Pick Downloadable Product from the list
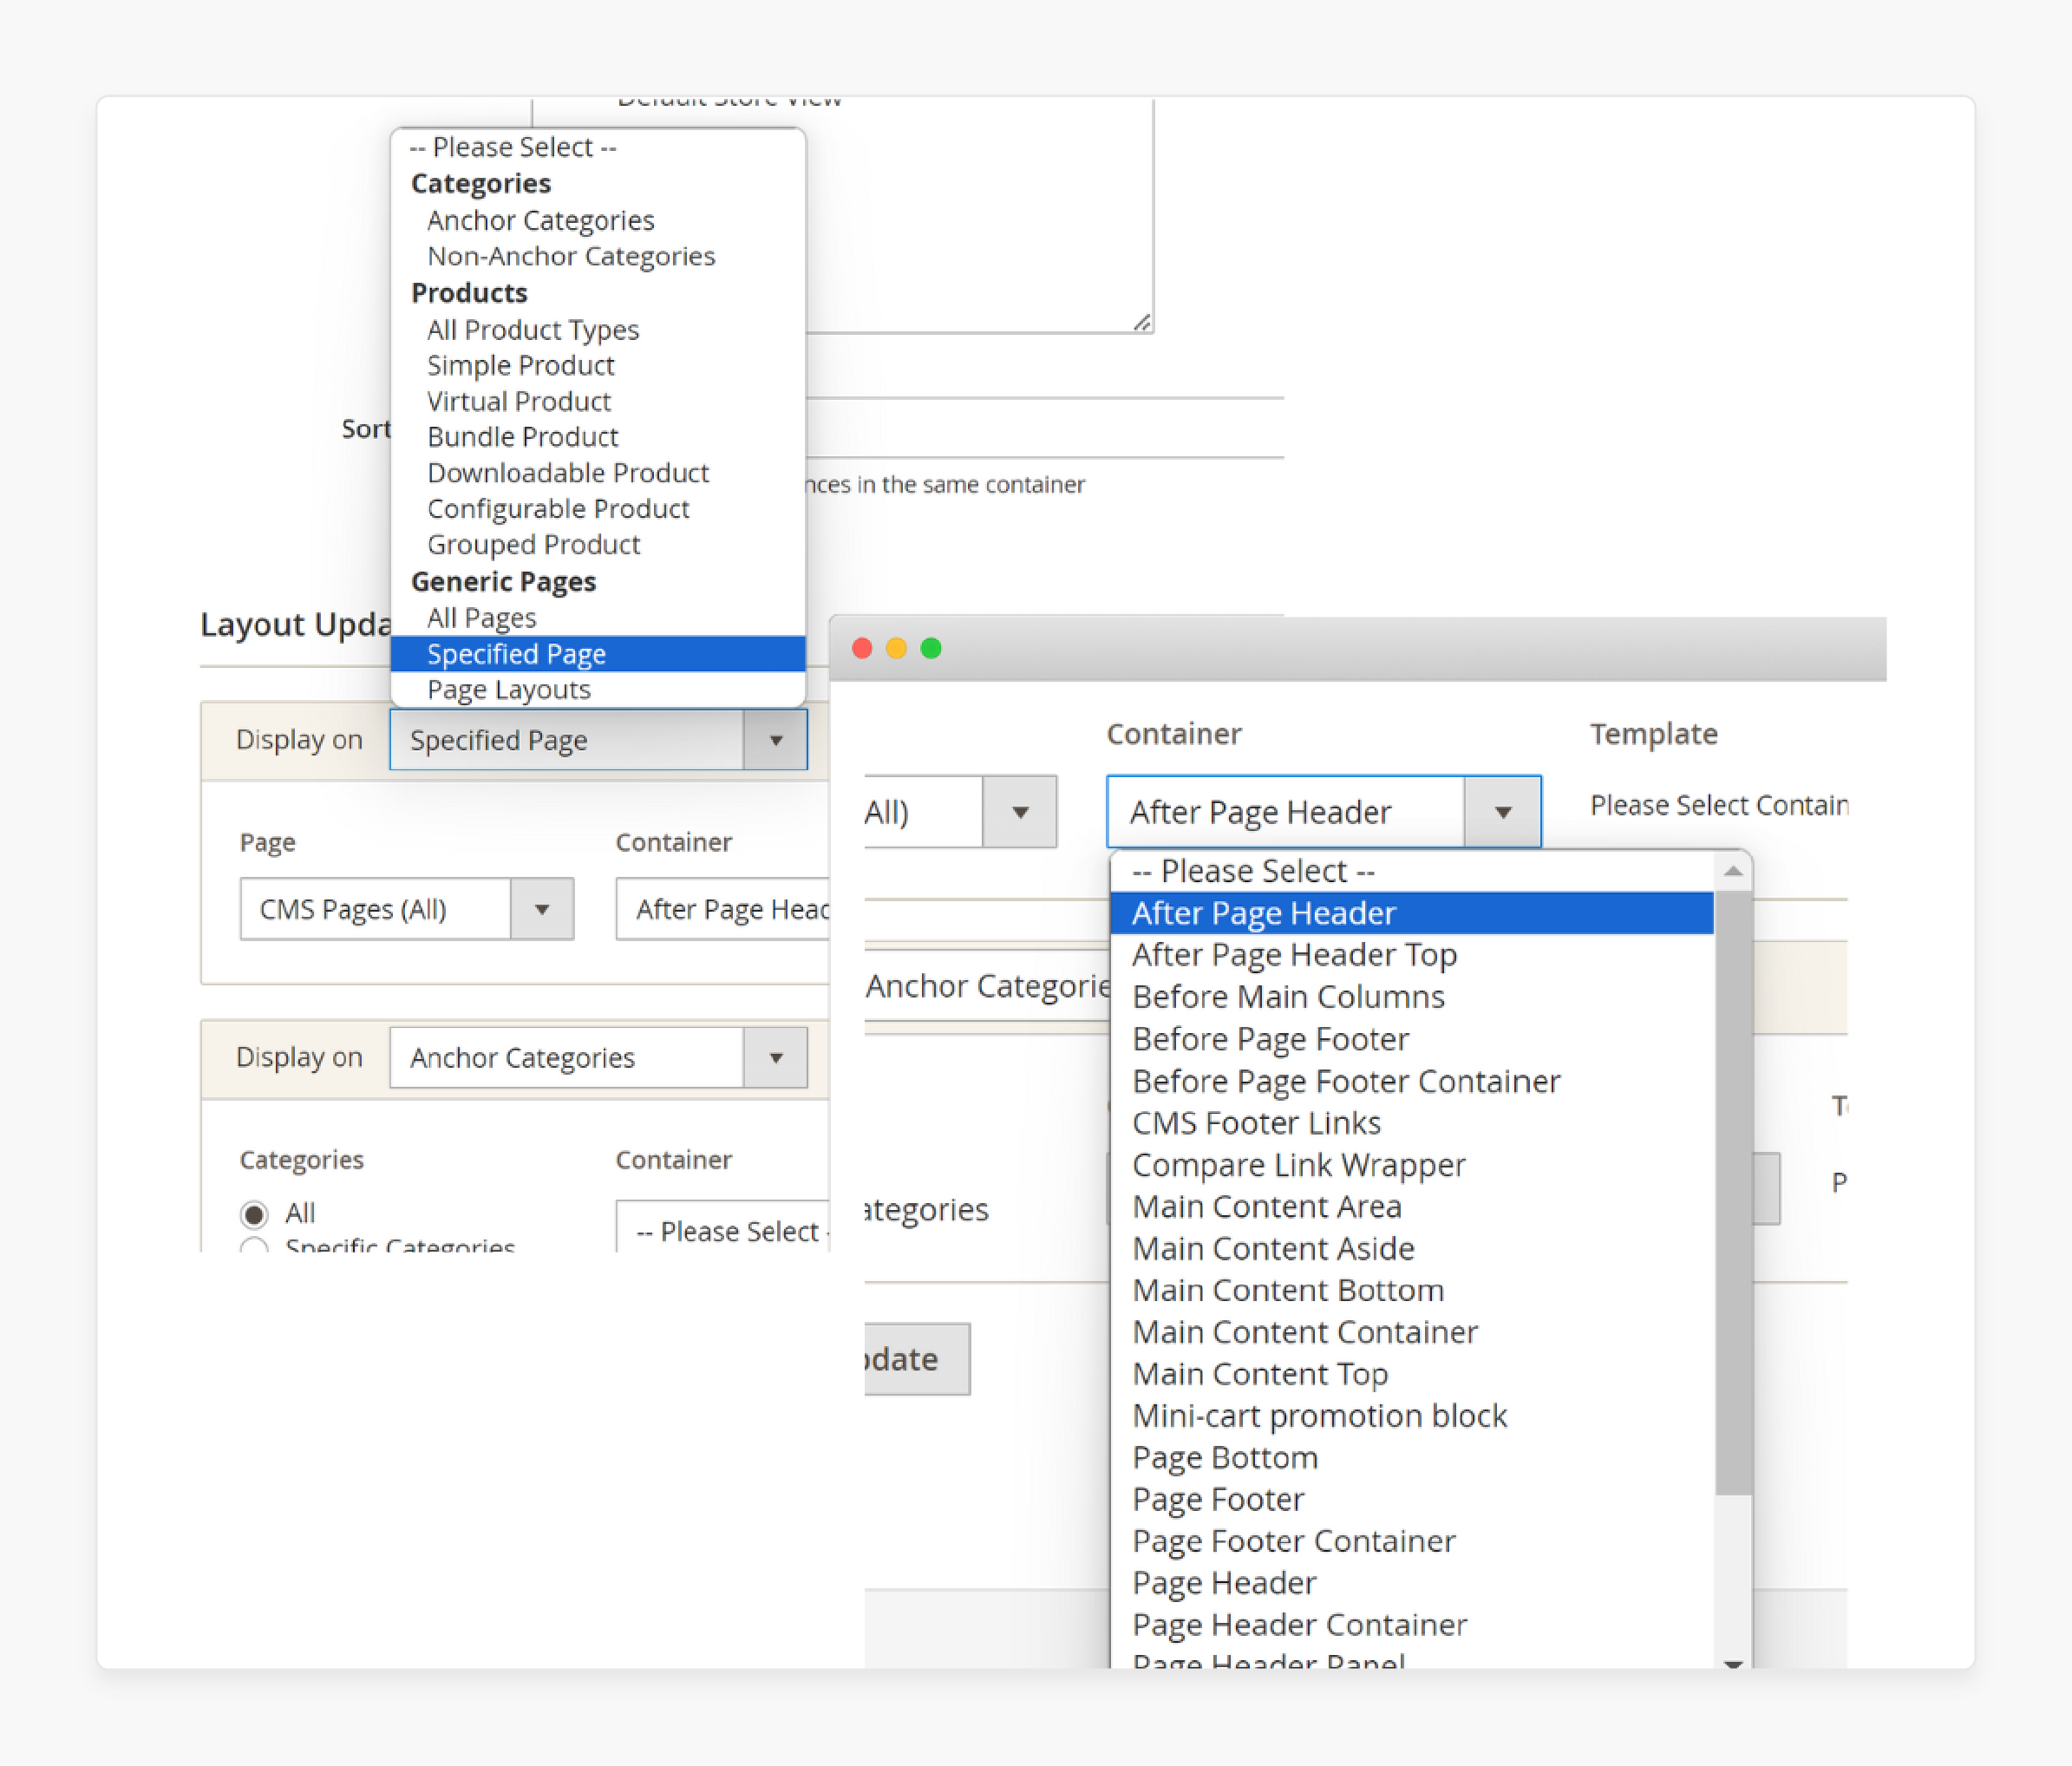2072x1766 pixels. [x=598, y=472]
